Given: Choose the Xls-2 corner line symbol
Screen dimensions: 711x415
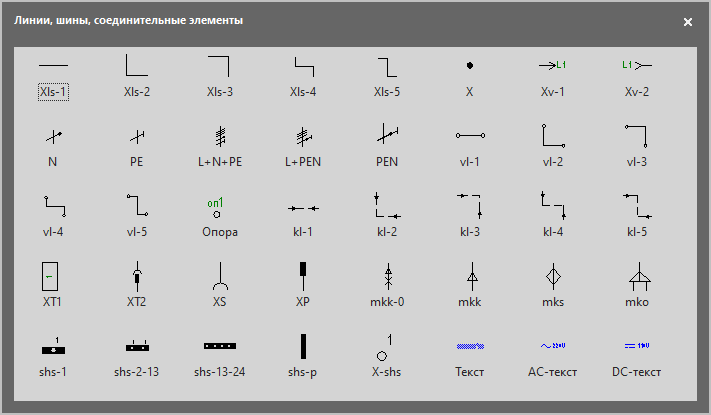Looking at the screenshot, I should coord(137,76).
